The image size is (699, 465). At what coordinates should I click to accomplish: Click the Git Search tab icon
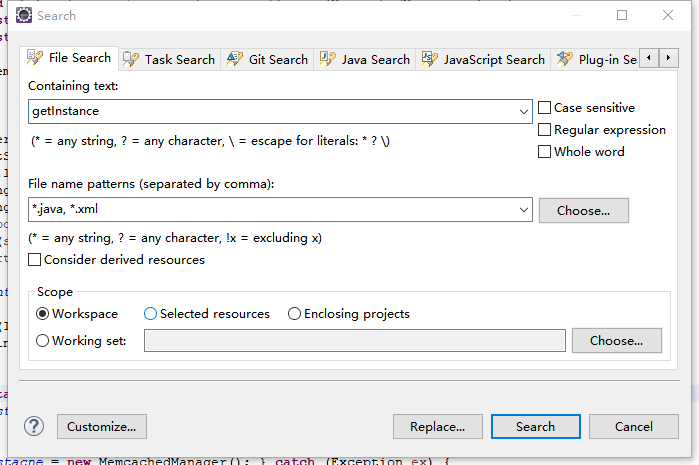pyautogui.click(x=235, y=59)
